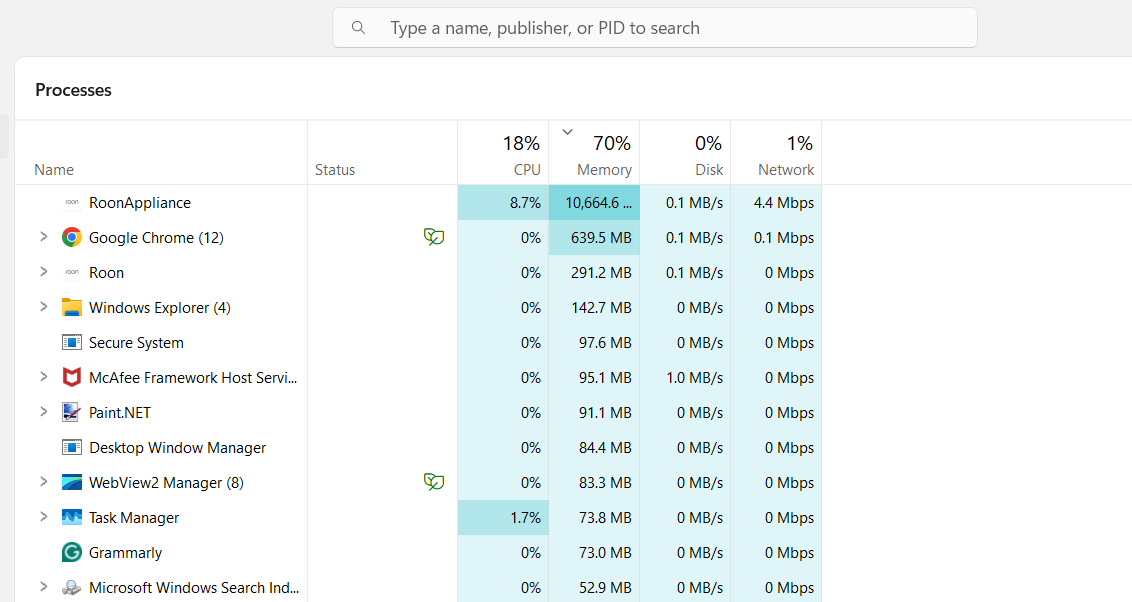The height and width of the screenshot is (602, 1132).
Task: Click the Google Chrome process icon
Action: [x=71, y=238]
